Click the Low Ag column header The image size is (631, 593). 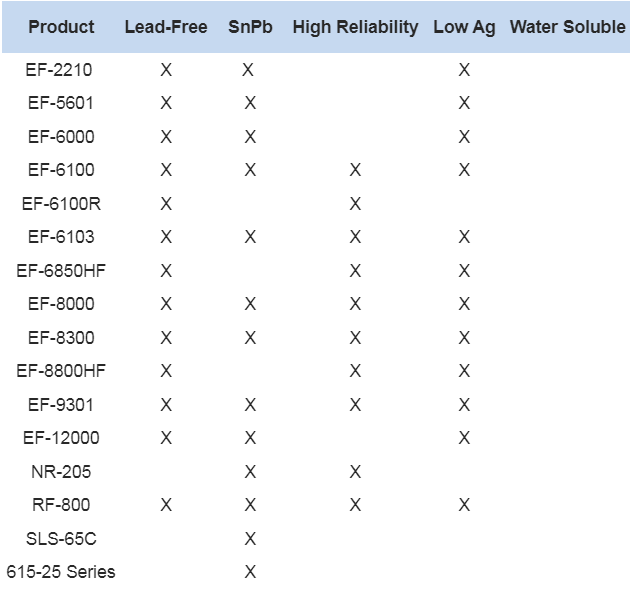point(464,28)
